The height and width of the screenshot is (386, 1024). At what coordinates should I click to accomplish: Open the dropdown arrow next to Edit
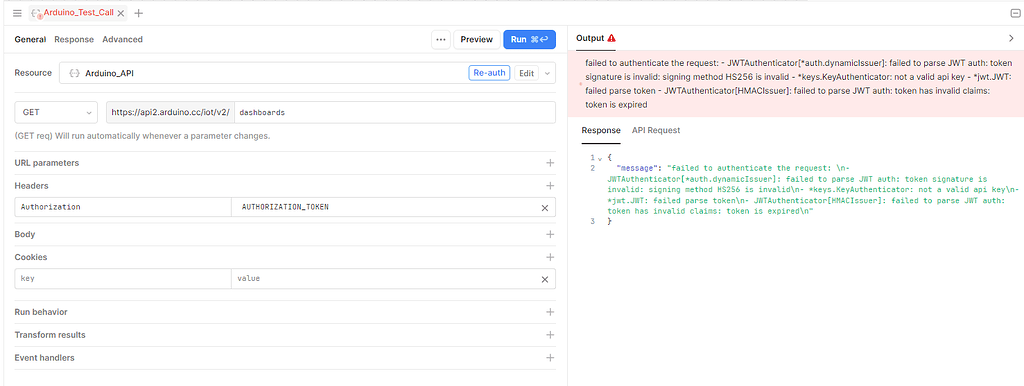[x=547, y=73]
